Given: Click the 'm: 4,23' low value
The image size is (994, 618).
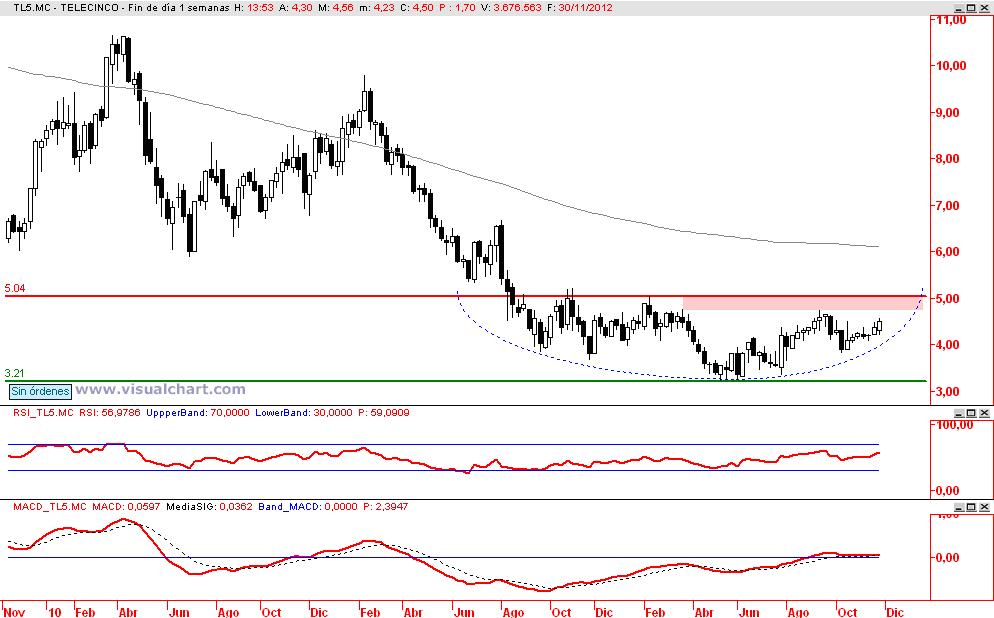Looking at the screenshot, I should click(x=377, y=8).
